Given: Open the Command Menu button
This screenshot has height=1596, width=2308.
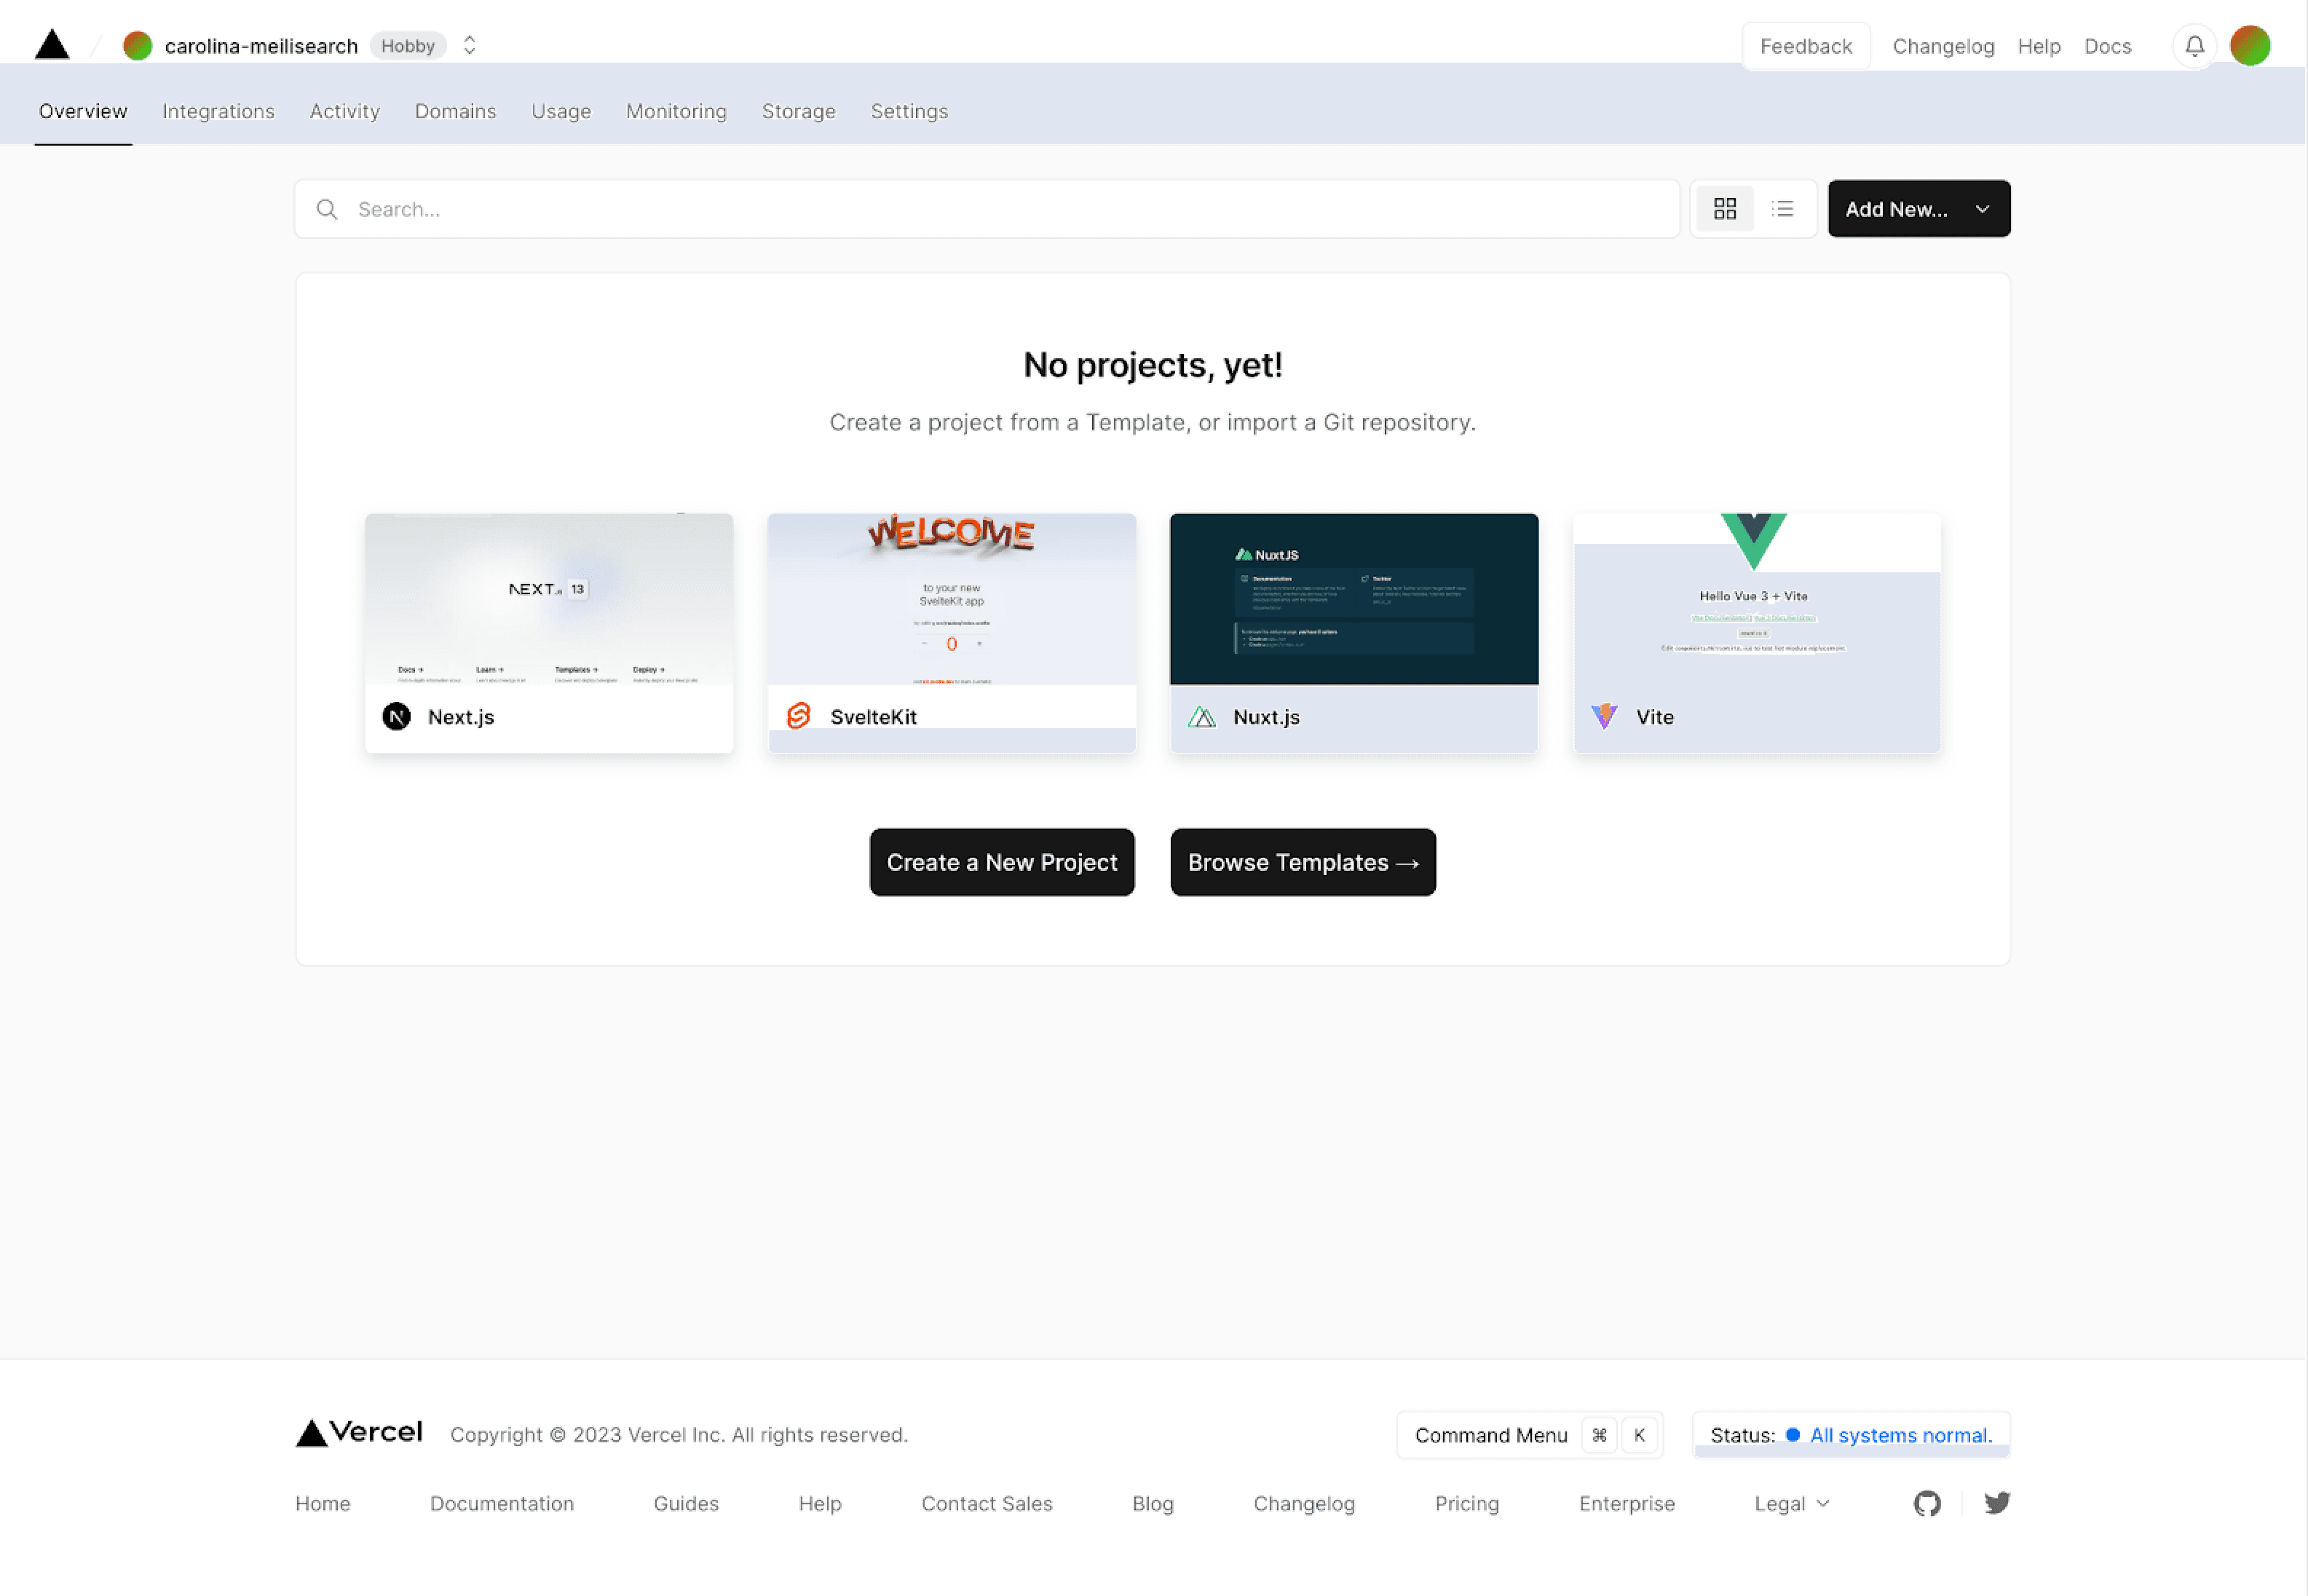Looking at the screenshot, I should point(1529,1436).
